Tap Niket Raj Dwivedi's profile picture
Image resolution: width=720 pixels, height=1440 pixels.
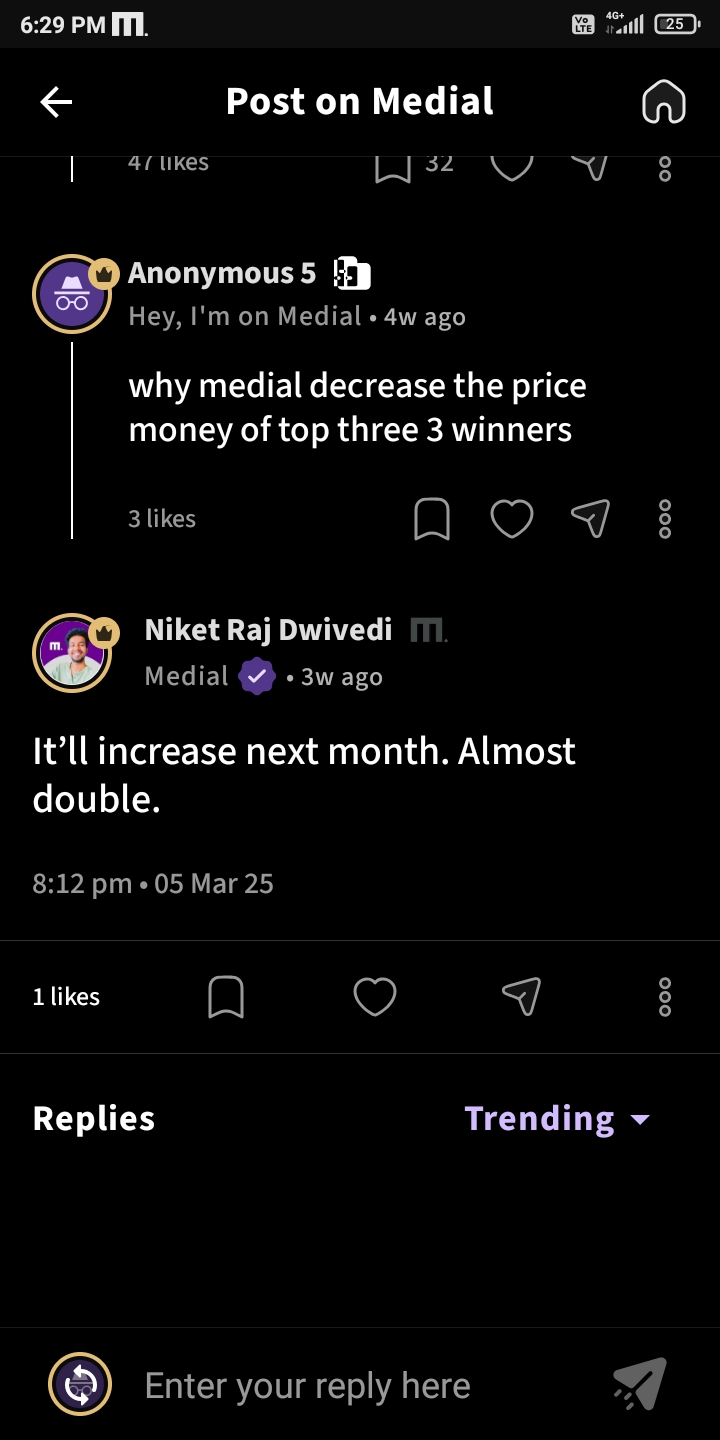point(71,653)
